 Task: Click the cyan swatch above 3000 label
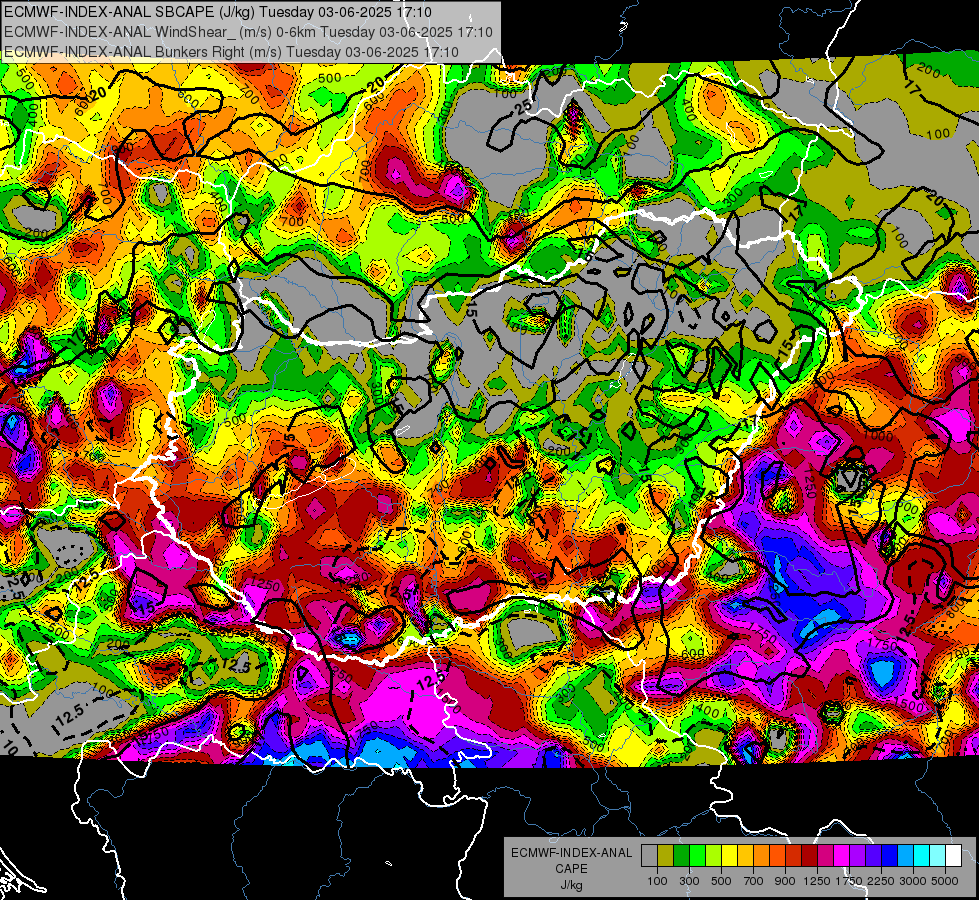921,856
